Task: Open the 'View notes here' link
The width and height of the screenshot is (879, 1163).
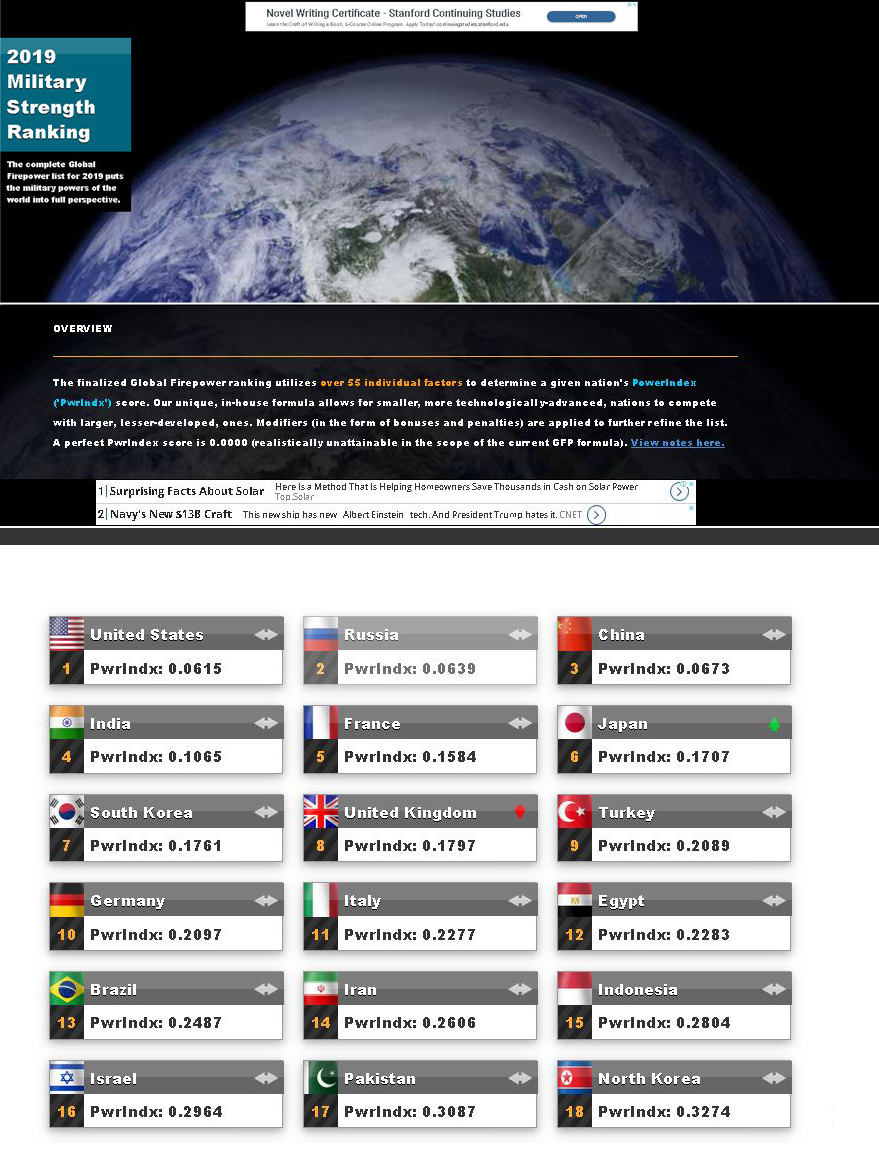Action: pyautogui.click(x=677, y=443)
